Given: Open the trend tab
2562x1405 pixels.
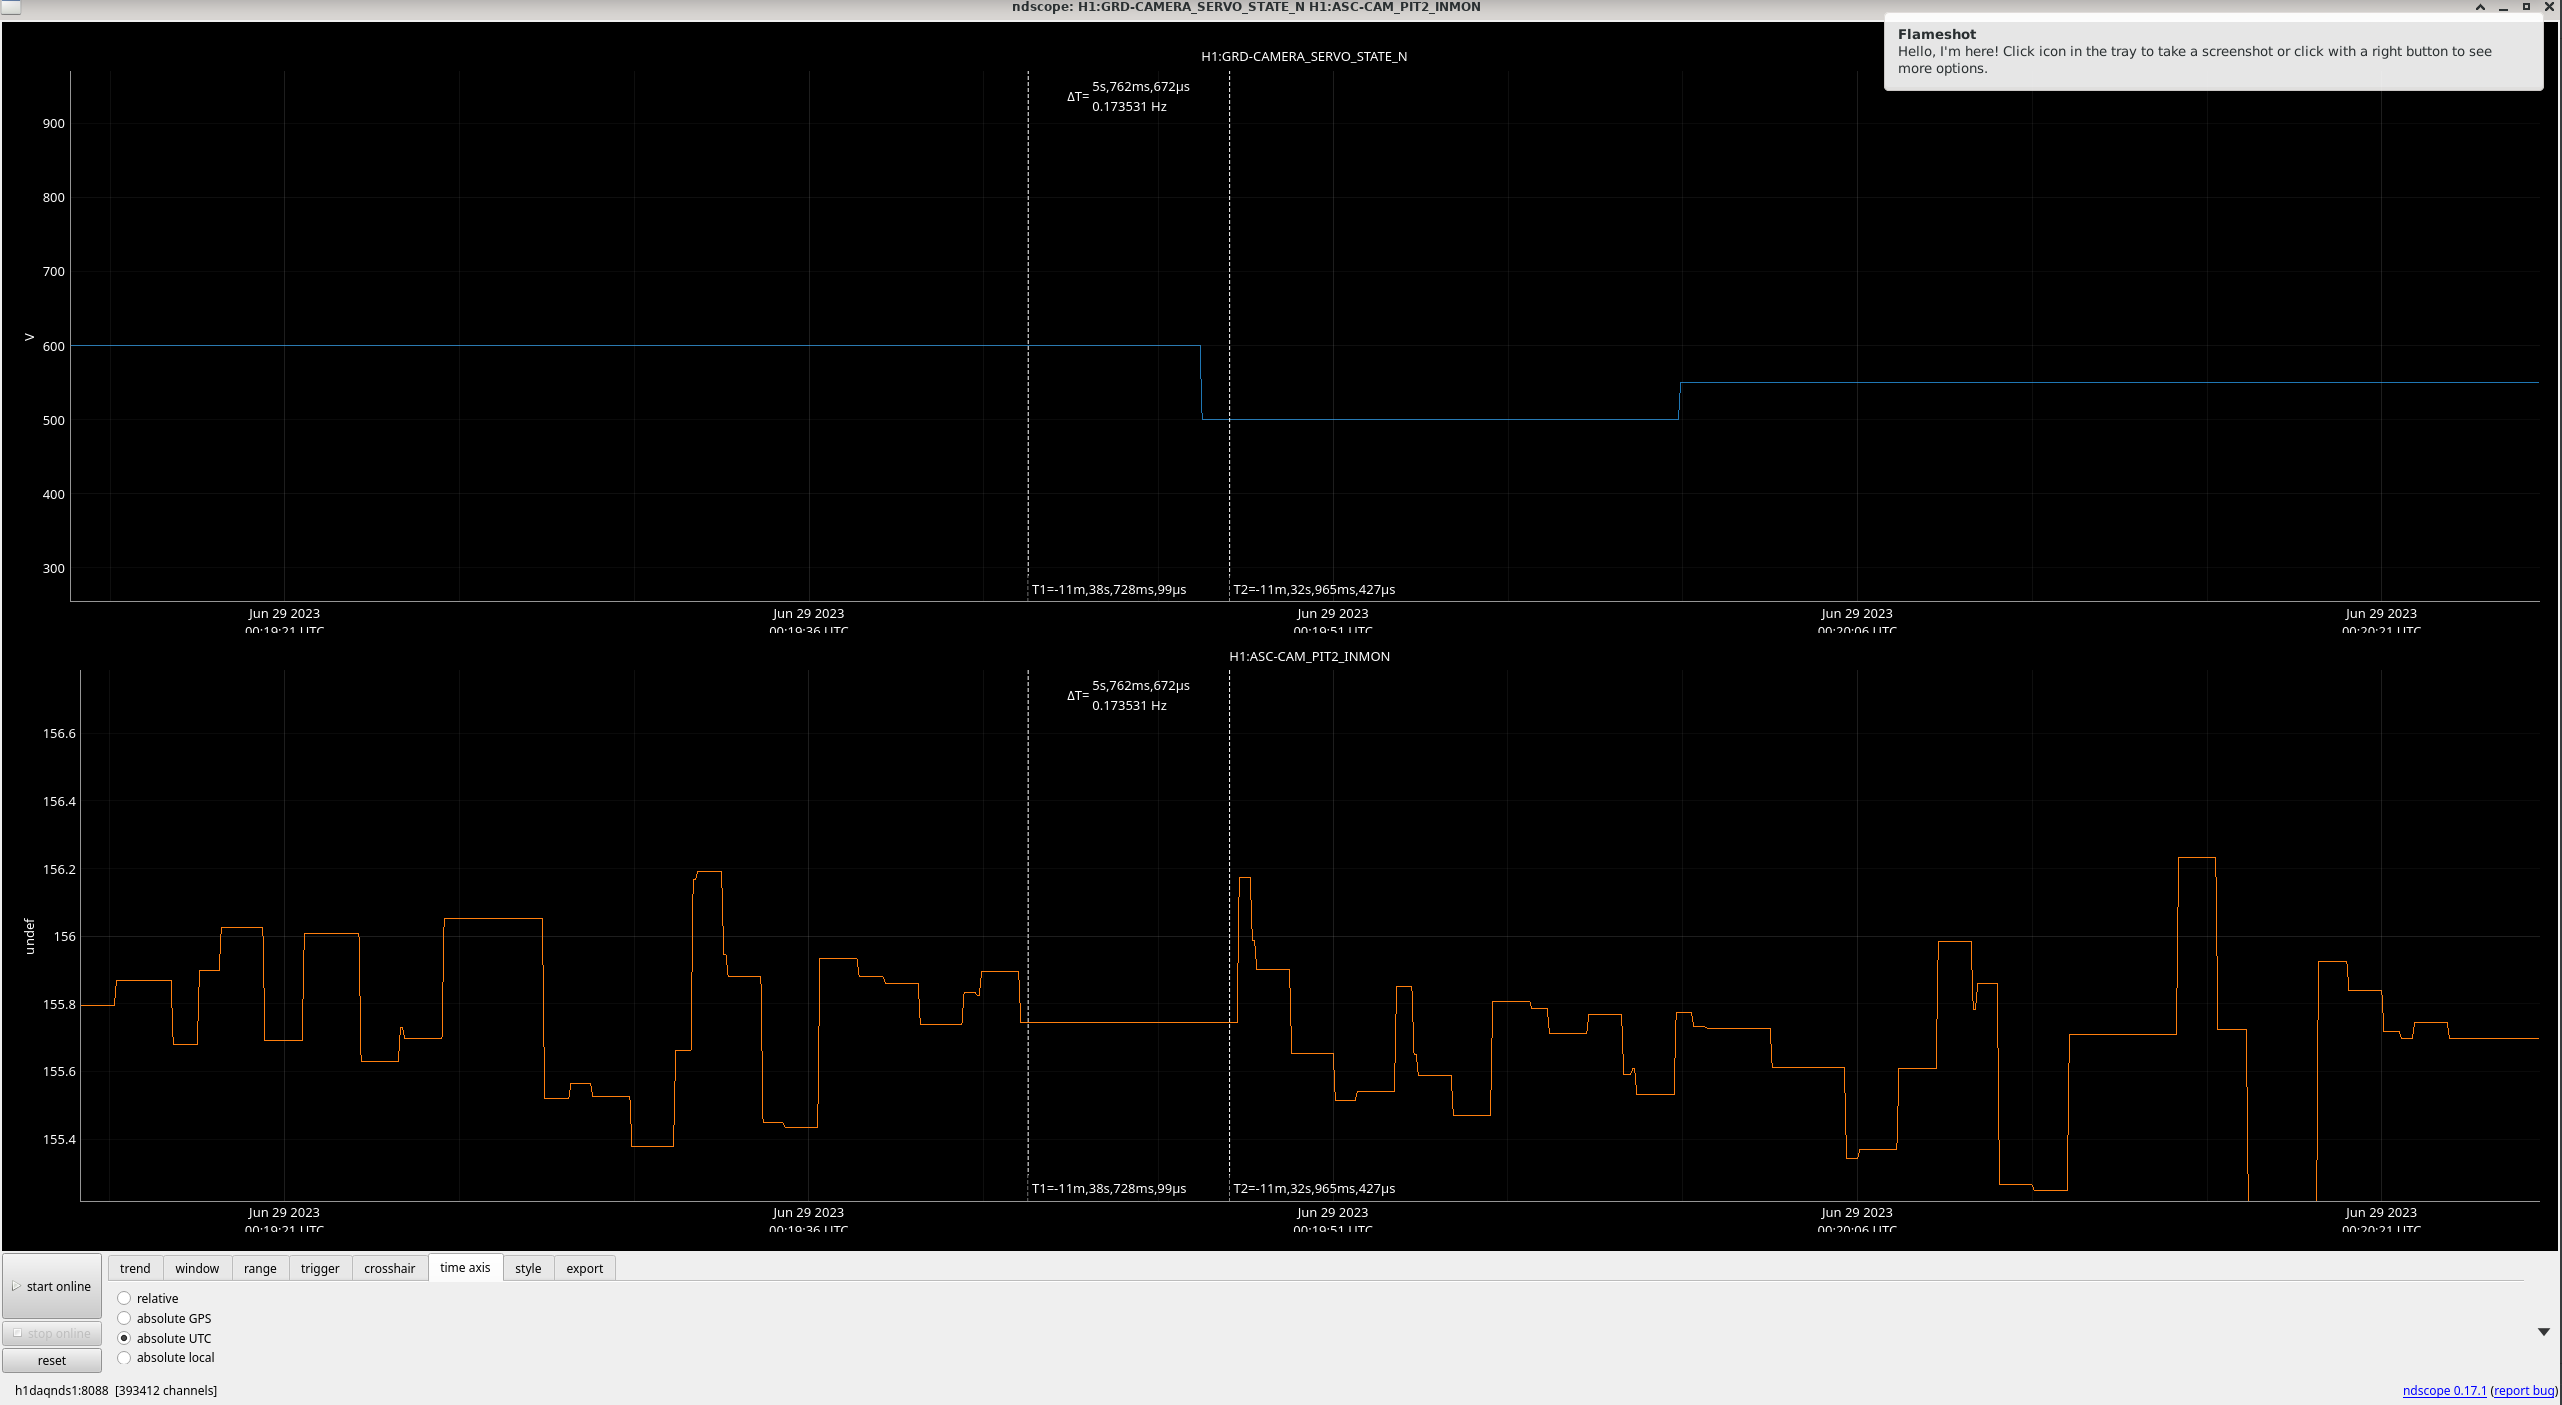Looking at the screenshot, I should pyautogui.click(x=135, y=1268).
